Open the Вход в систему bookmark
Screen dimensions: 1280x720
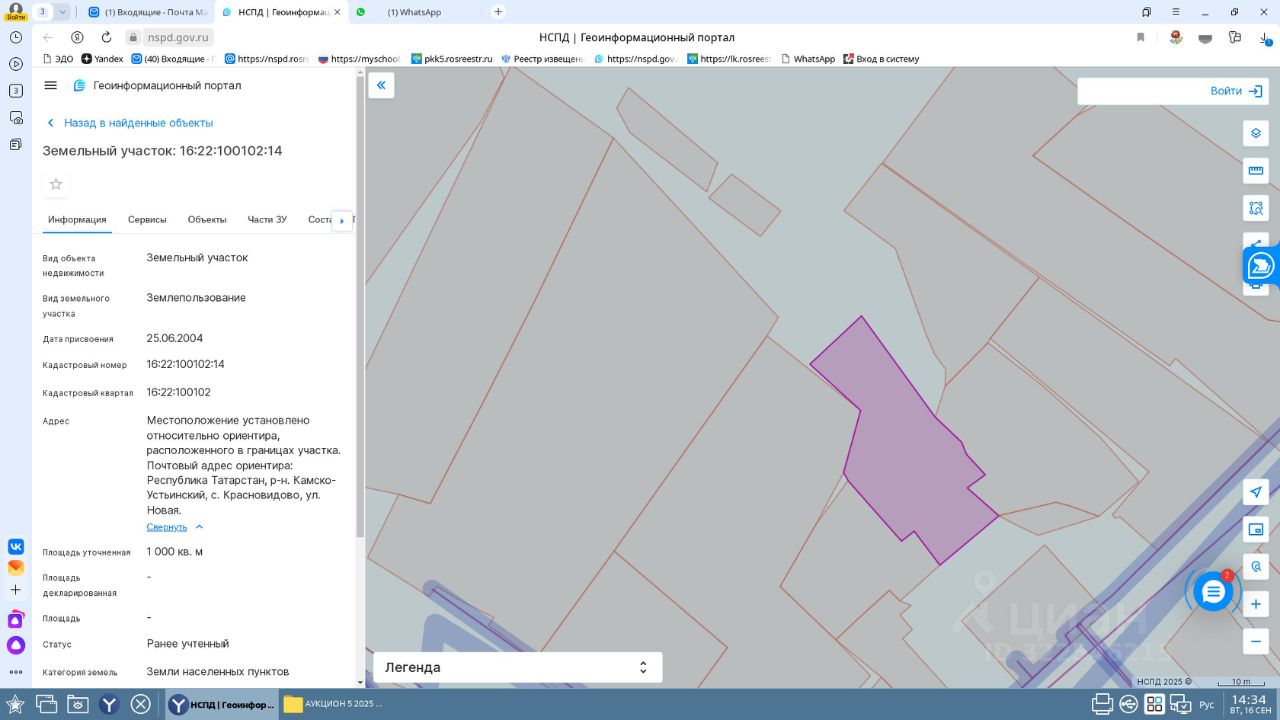881,59
